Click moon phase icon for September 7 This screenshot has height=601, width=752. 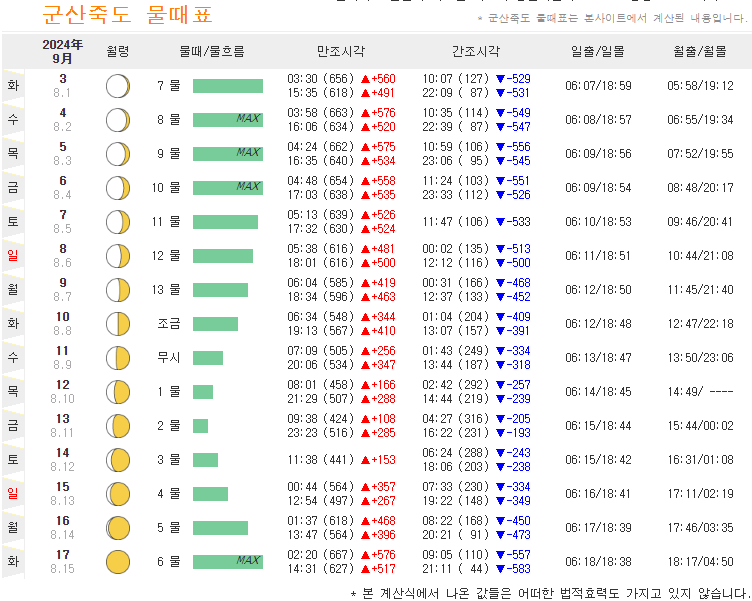point(118,222)
